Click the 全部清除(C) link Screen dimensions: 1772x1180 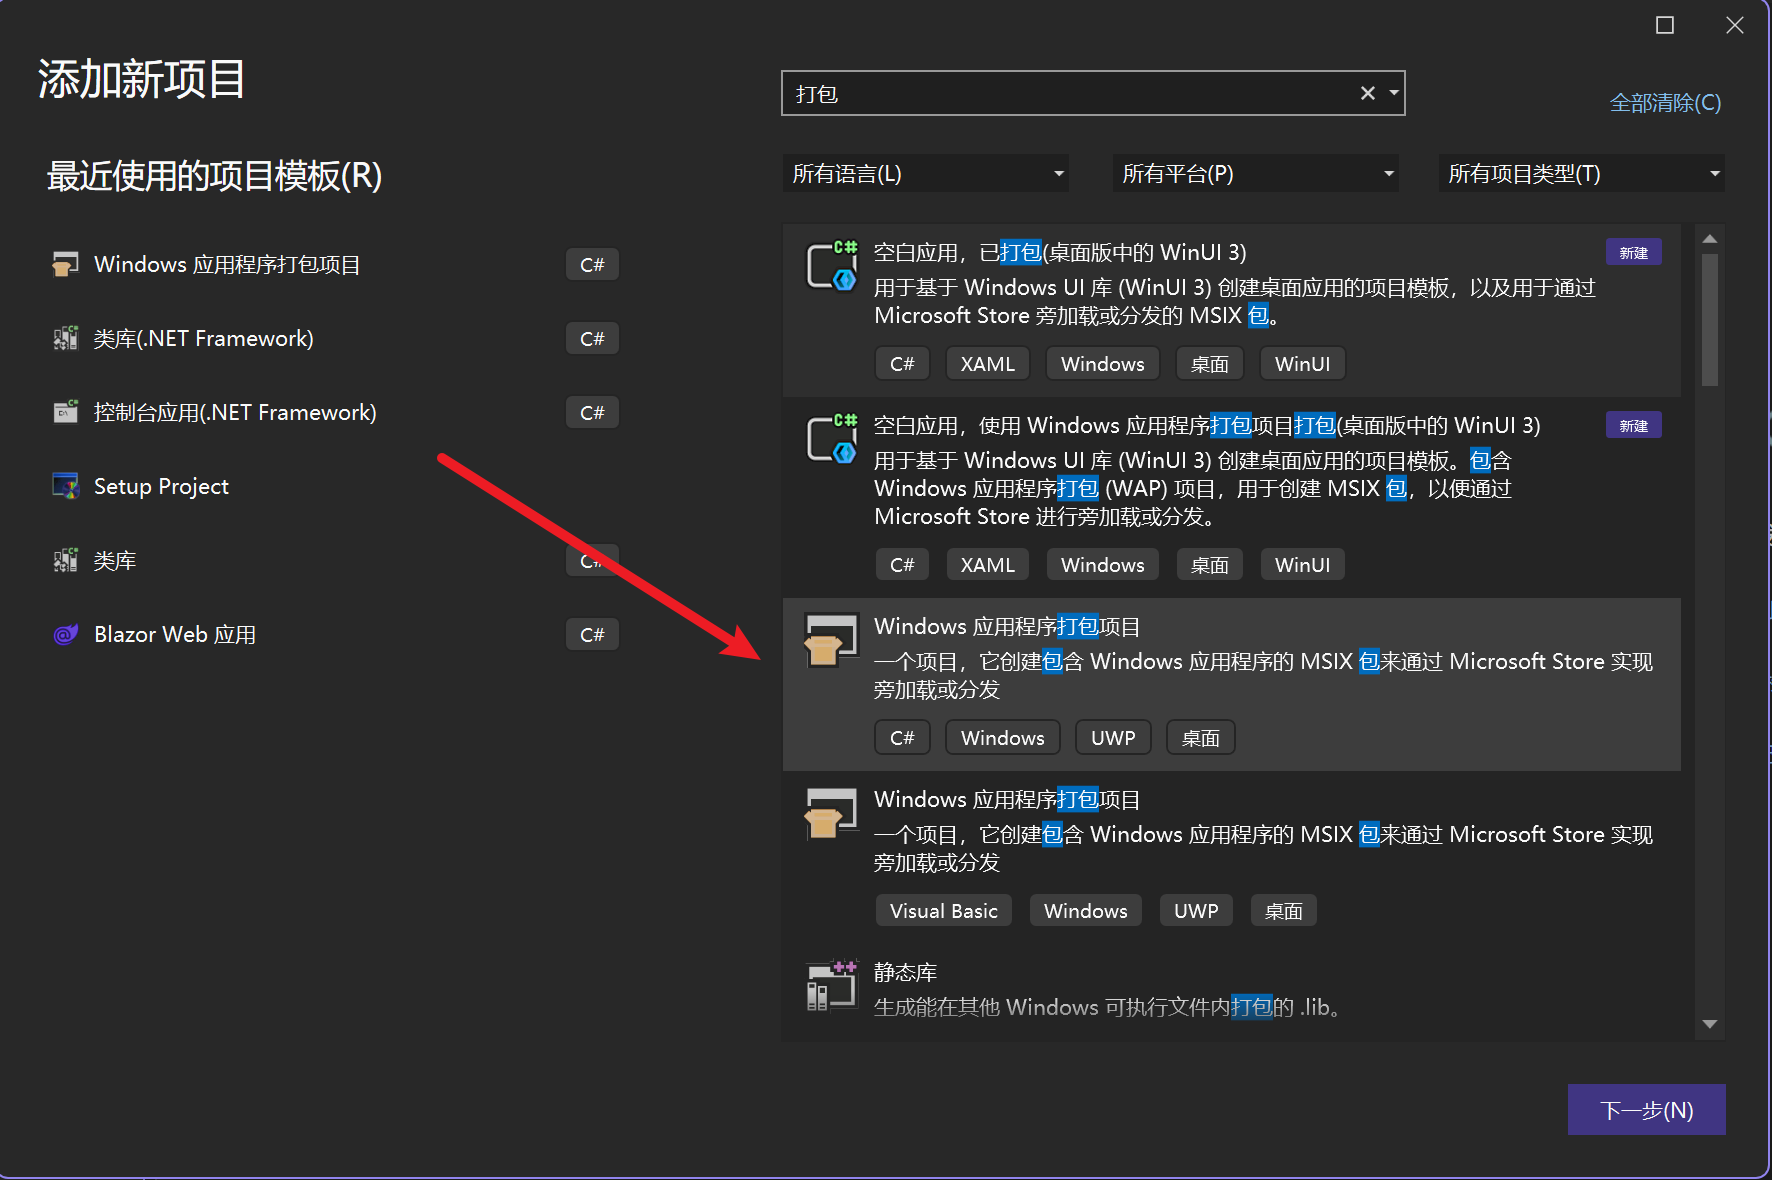[x=1665, y=103]
